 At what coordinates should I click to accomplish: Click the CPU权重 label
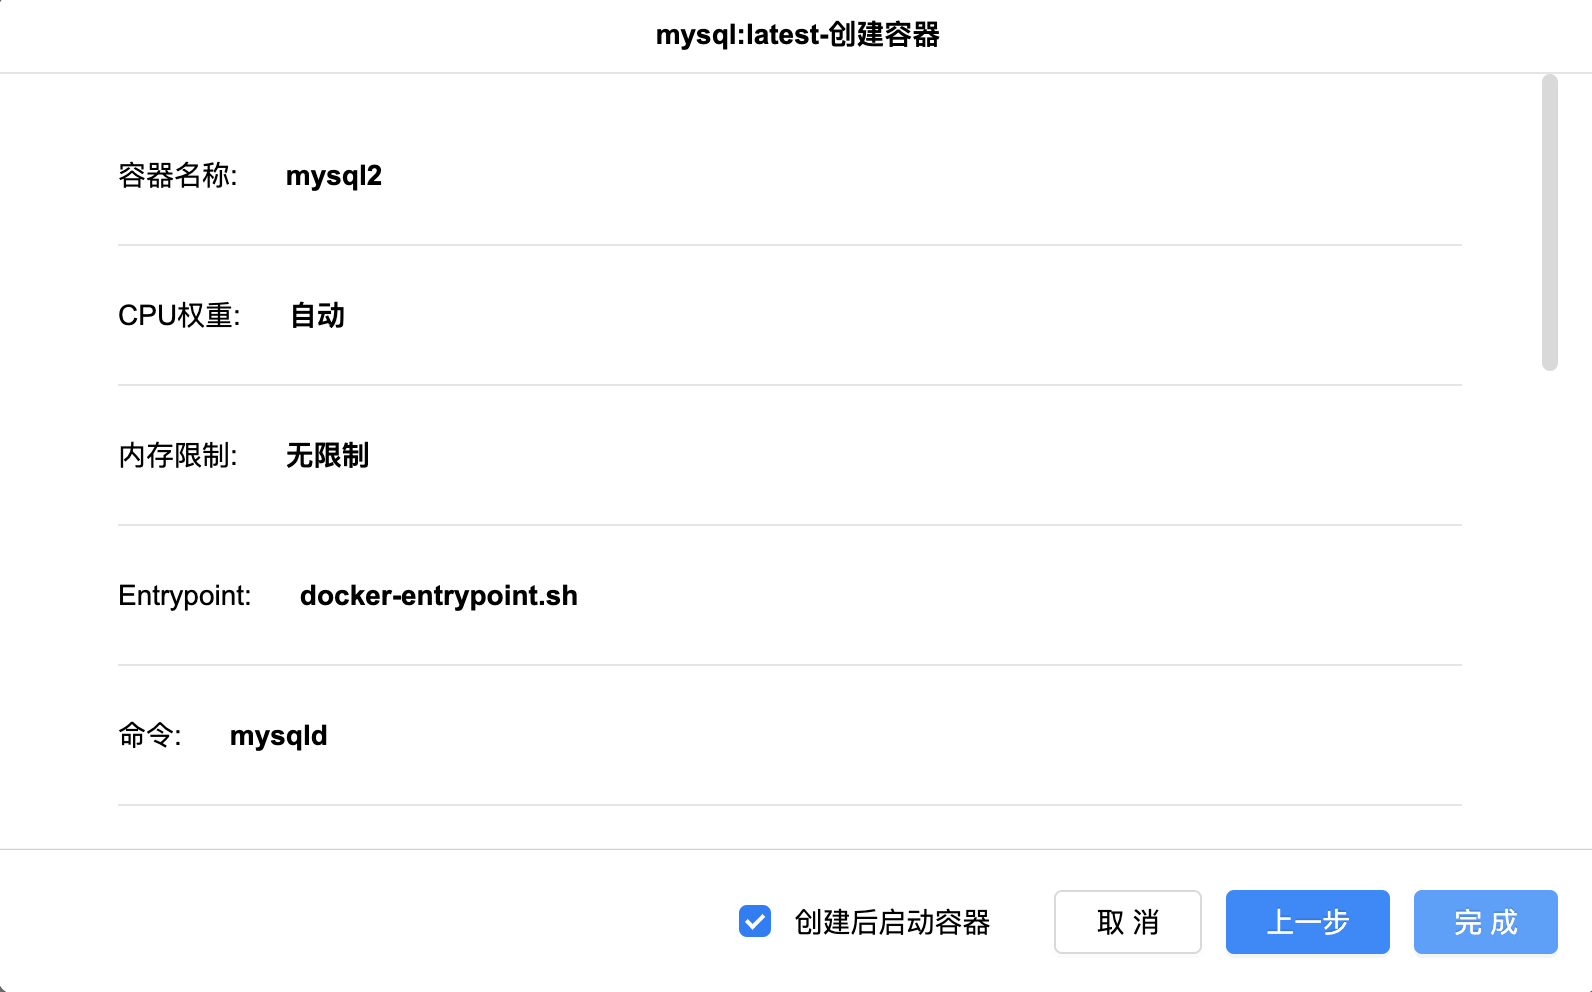(x=179, y=316)
